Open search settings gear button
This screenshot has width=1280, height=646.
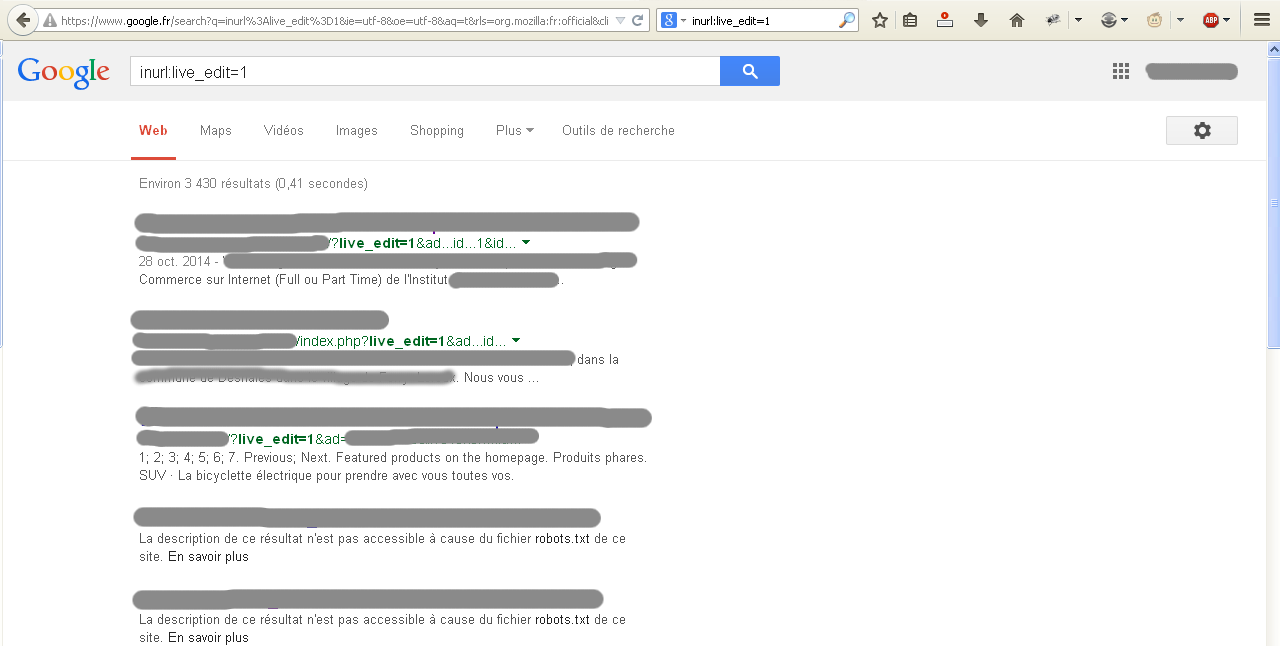click(1202, 131)
